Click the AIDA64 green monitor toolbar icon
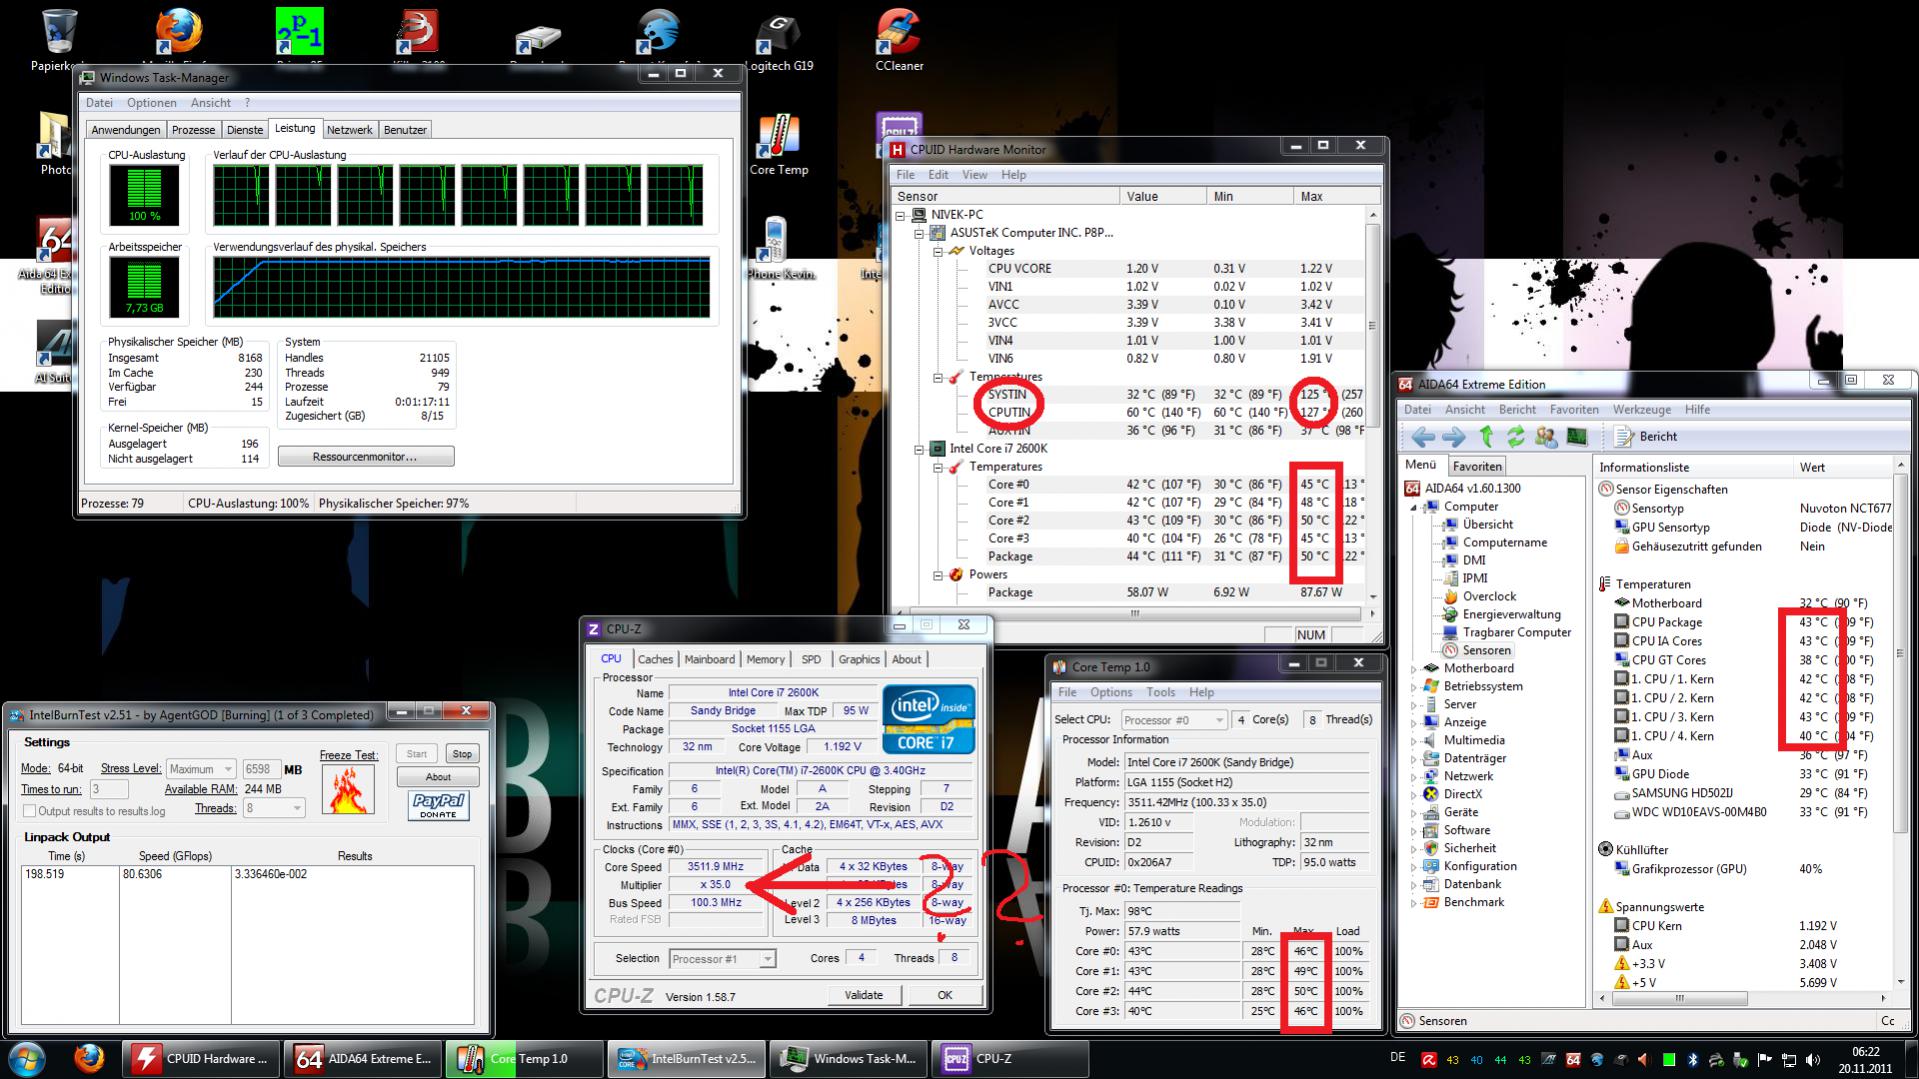This screenshot has width=1919, height=1079. pyautogui.click(x=1577, y=437)
